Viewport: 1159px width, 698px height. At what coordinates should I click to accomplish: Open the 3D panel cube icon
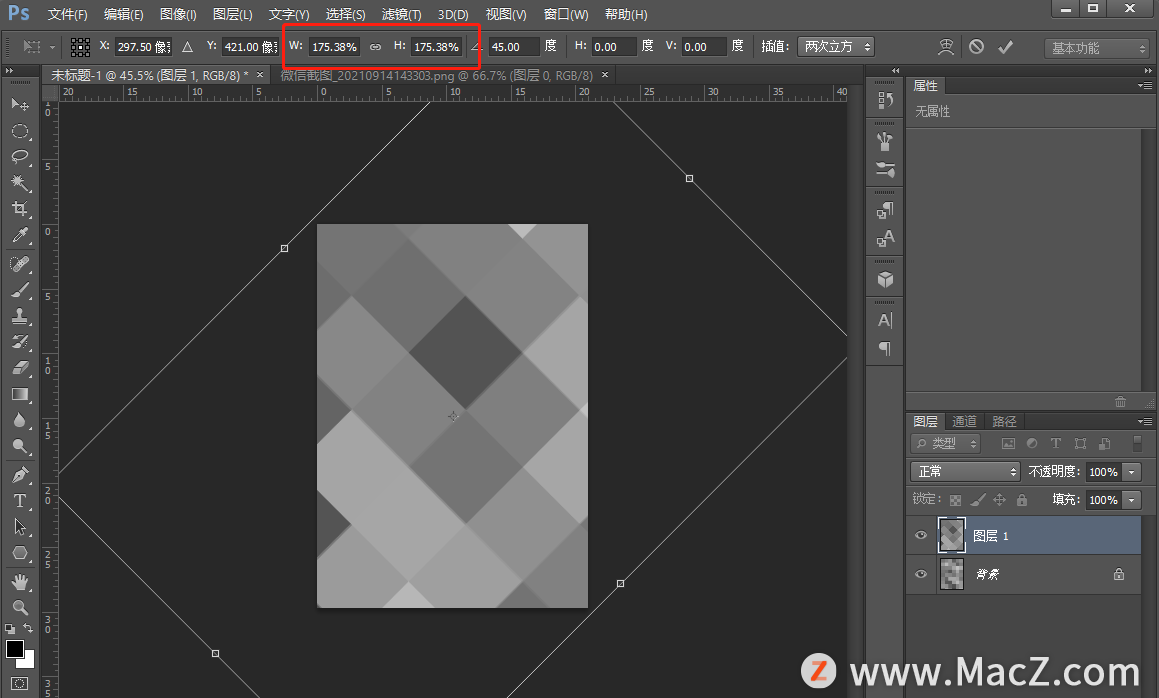click(885, 279)
